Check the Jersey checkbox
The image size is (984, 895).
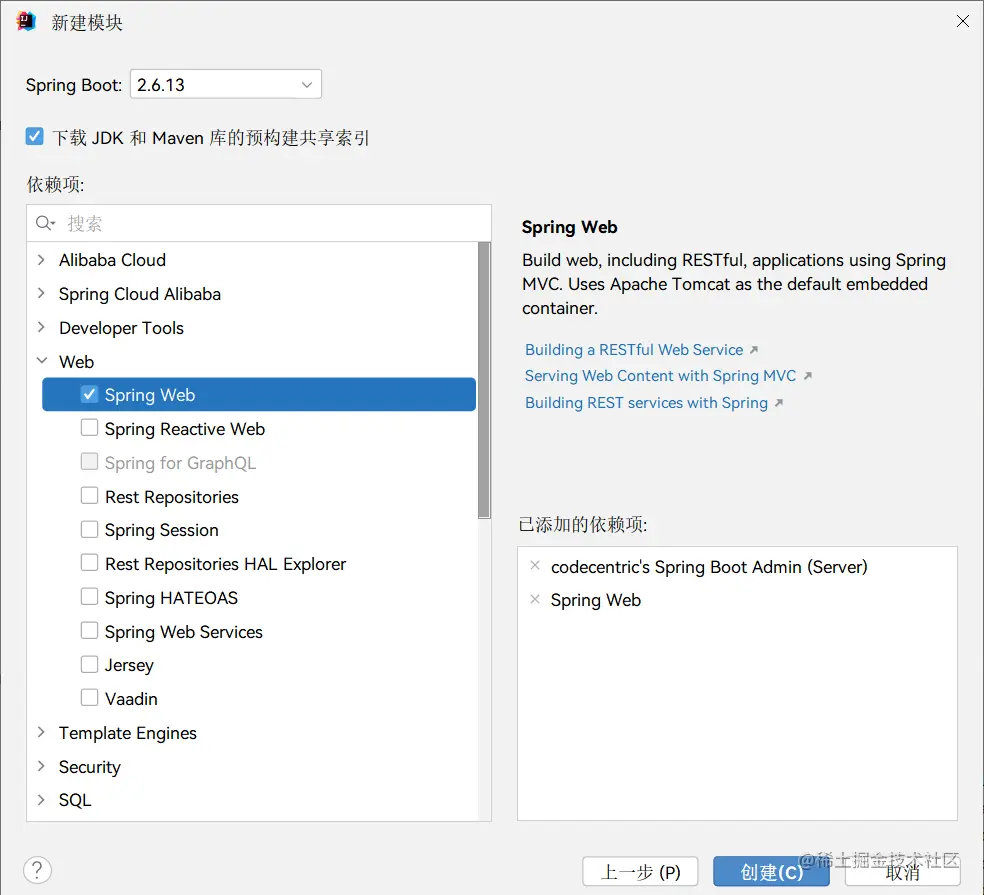pyautogui.click(x=89, y=664)
